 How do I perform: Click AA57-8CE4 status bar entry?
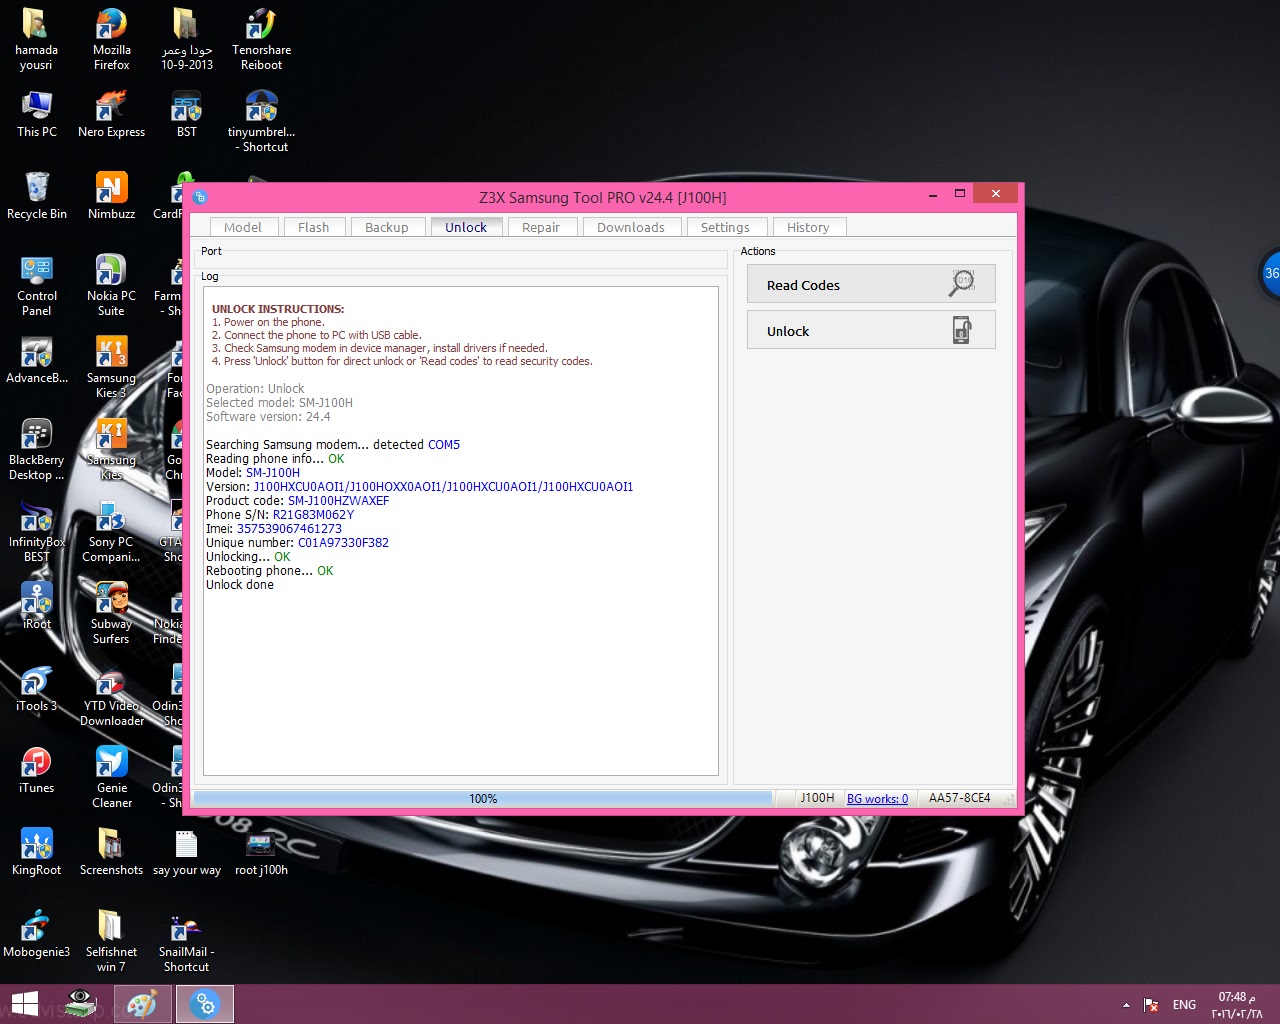point(959,798)
